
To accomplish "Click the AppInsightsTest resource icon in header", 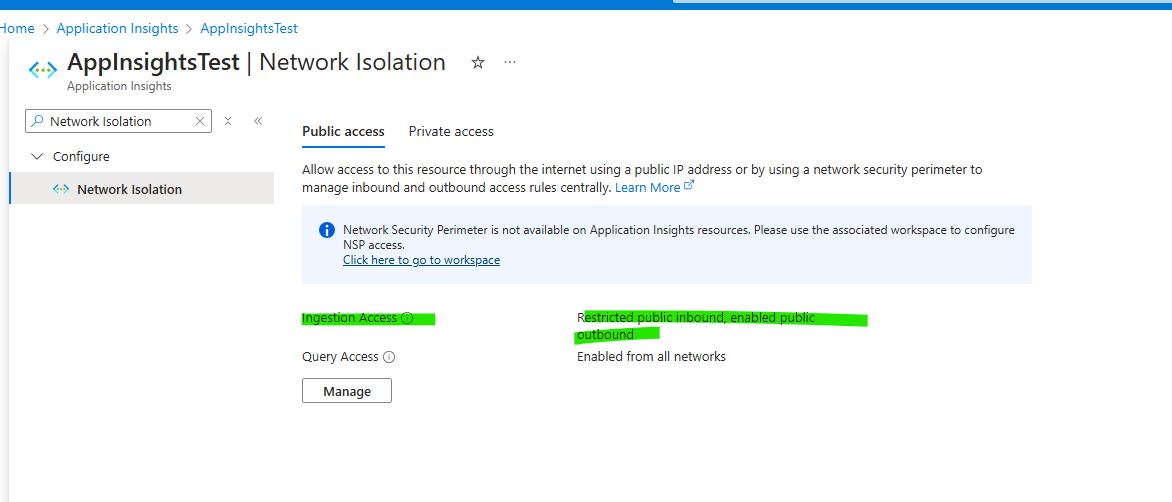I will (x=42, y=70).
